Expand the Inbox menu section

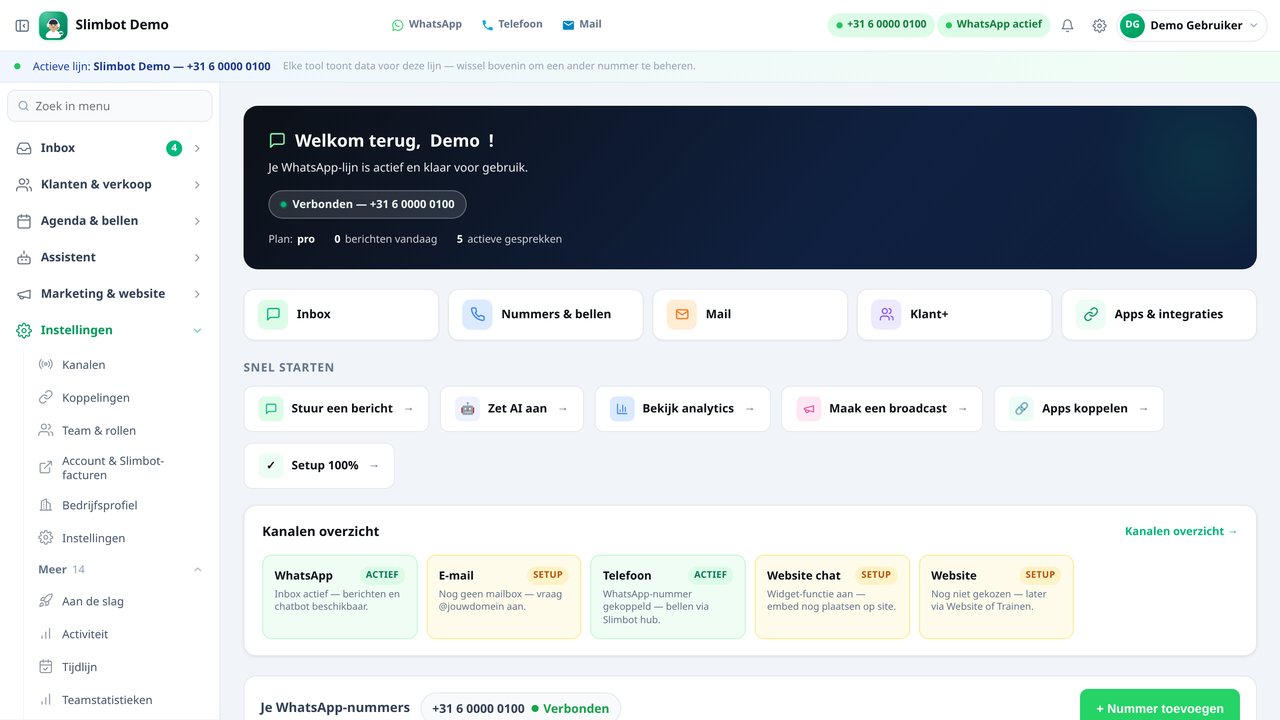(x=110, y=148)
